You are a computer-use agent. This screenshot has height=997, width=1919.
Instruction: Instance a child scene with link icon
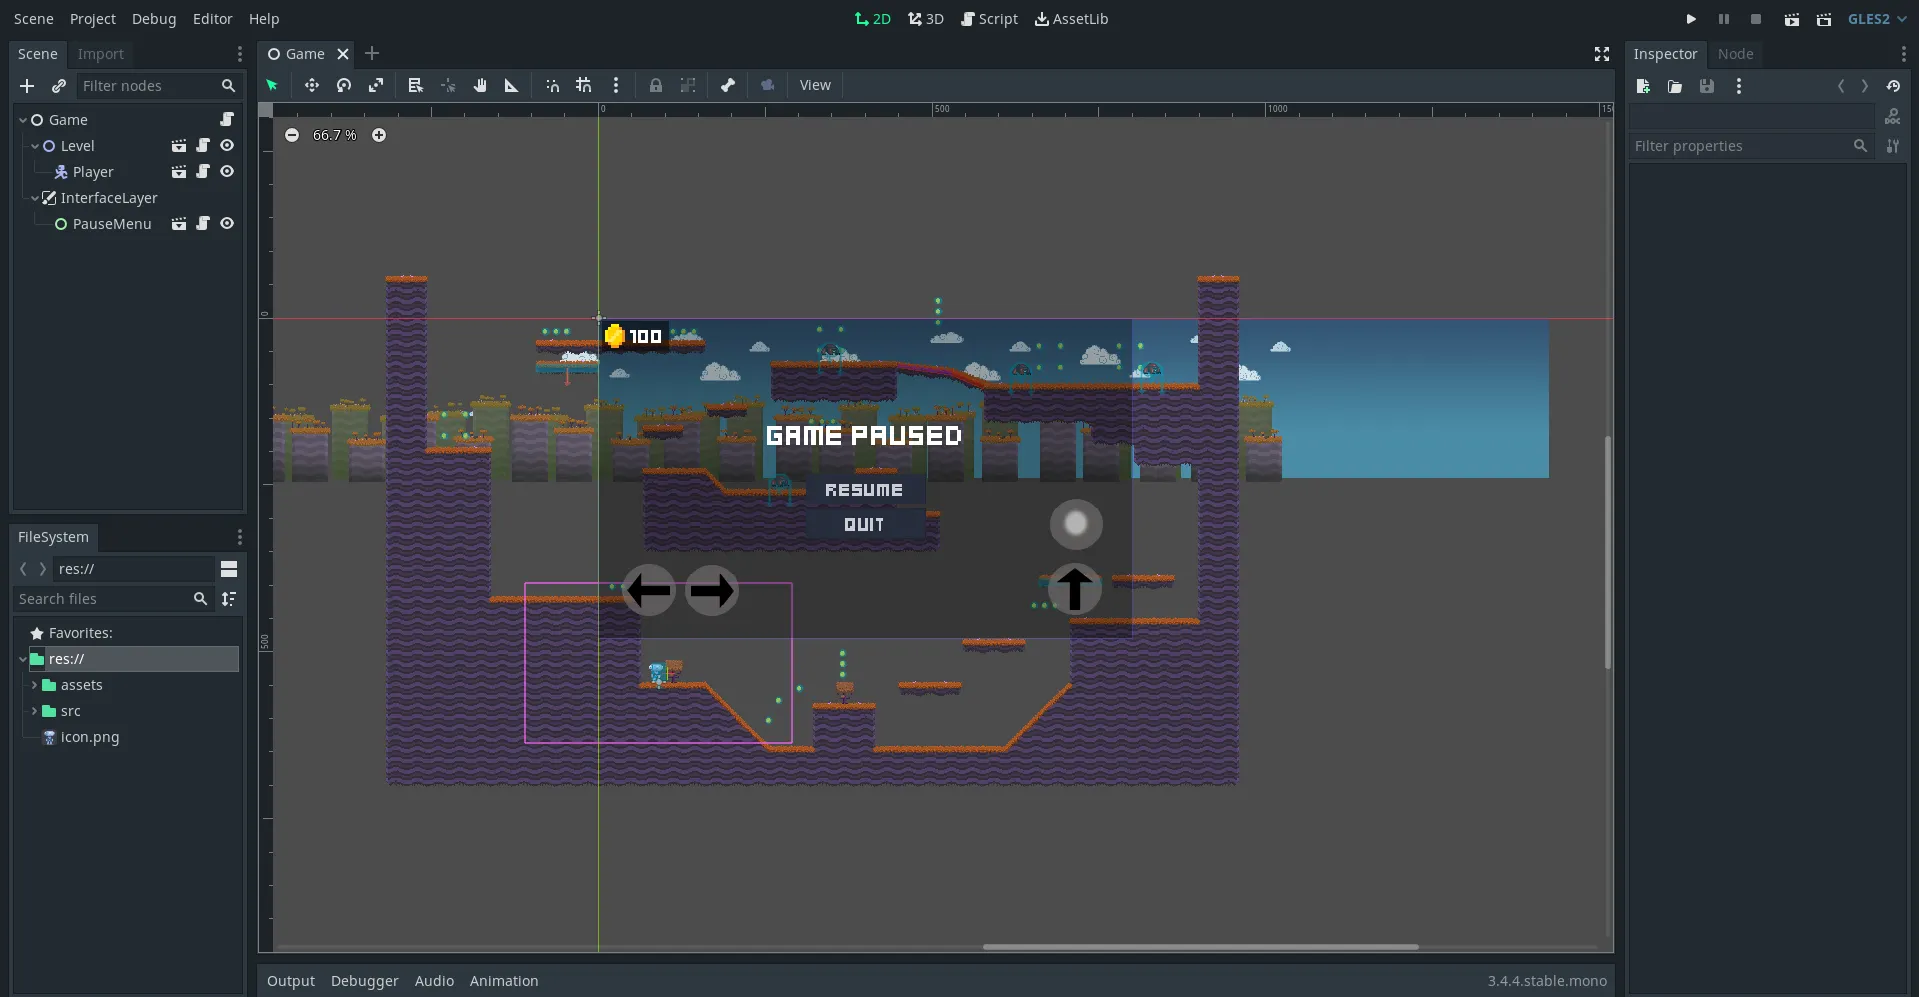(59, 86)
